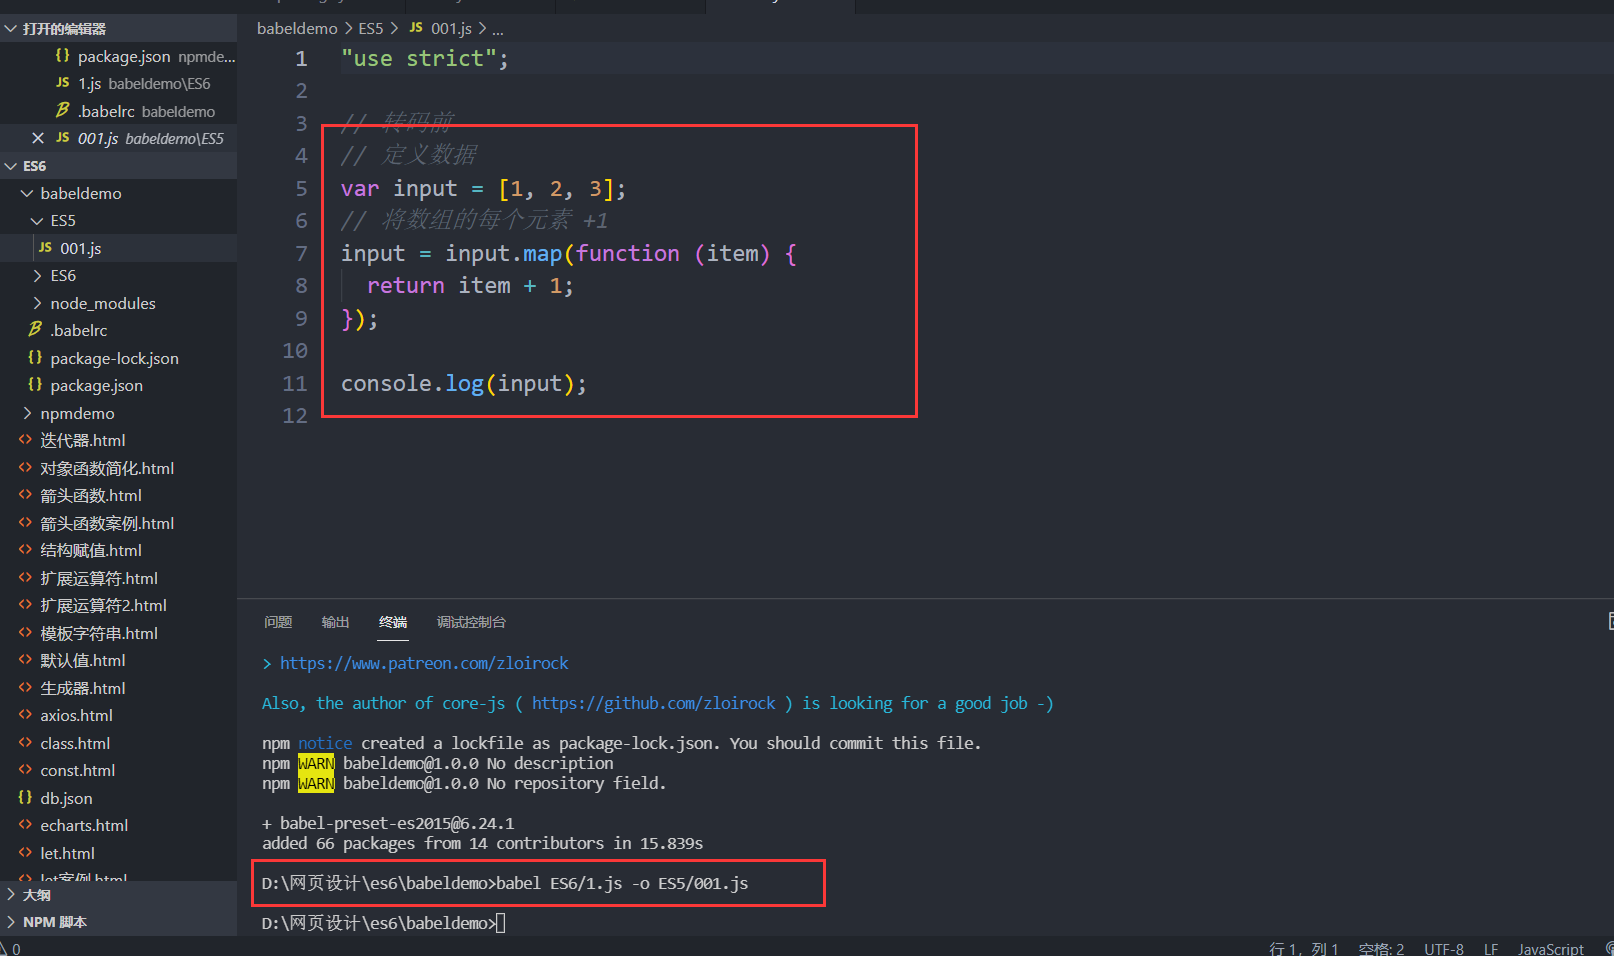Screen dimensions: 1614x956
Task: Select the 终端 panel tab
Action: point(393,622)
